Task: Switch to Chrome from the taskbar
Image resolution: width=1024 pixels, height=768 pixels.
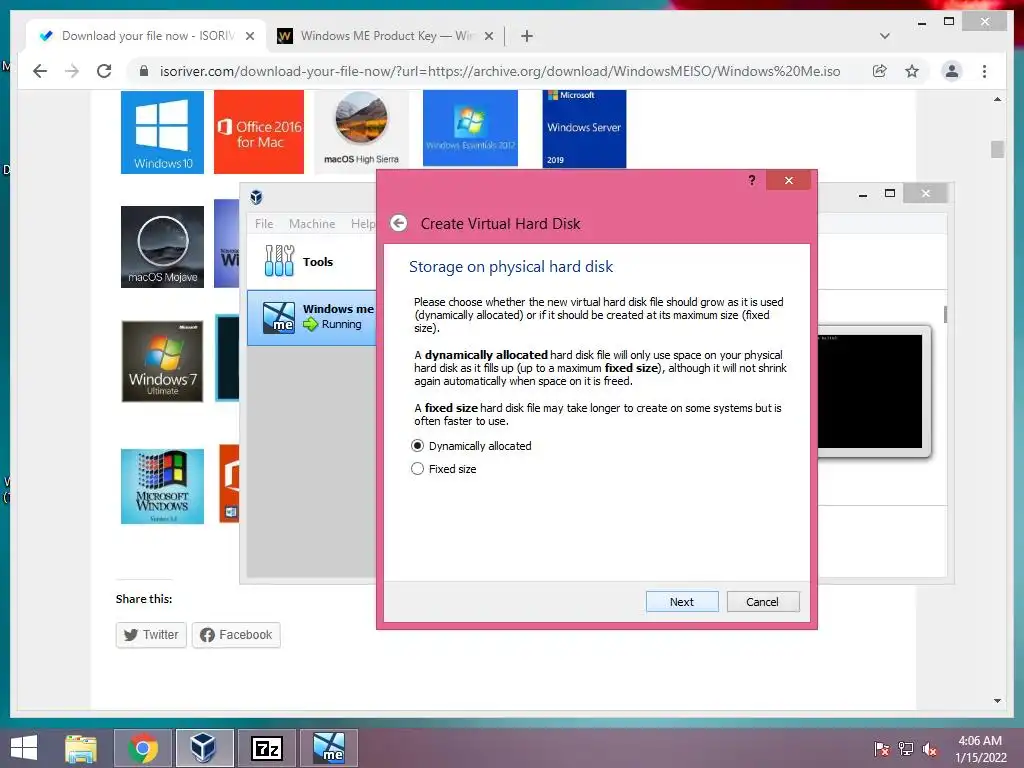Action: (143, 748)
